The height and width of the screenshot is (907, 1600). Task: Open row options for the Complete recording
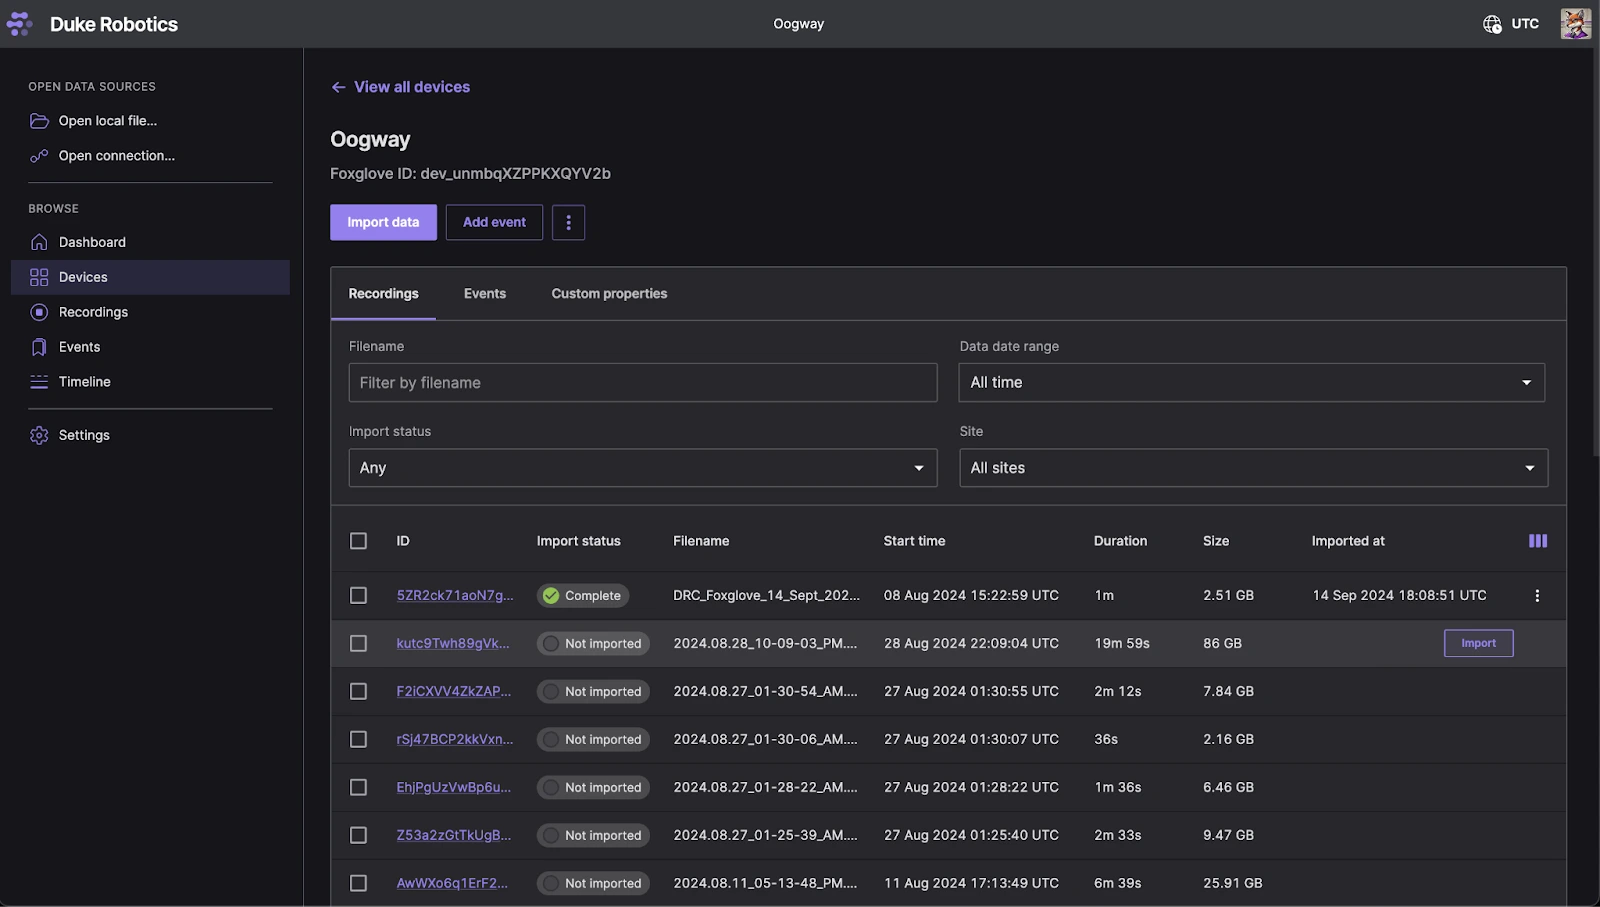click(1537, 596)
